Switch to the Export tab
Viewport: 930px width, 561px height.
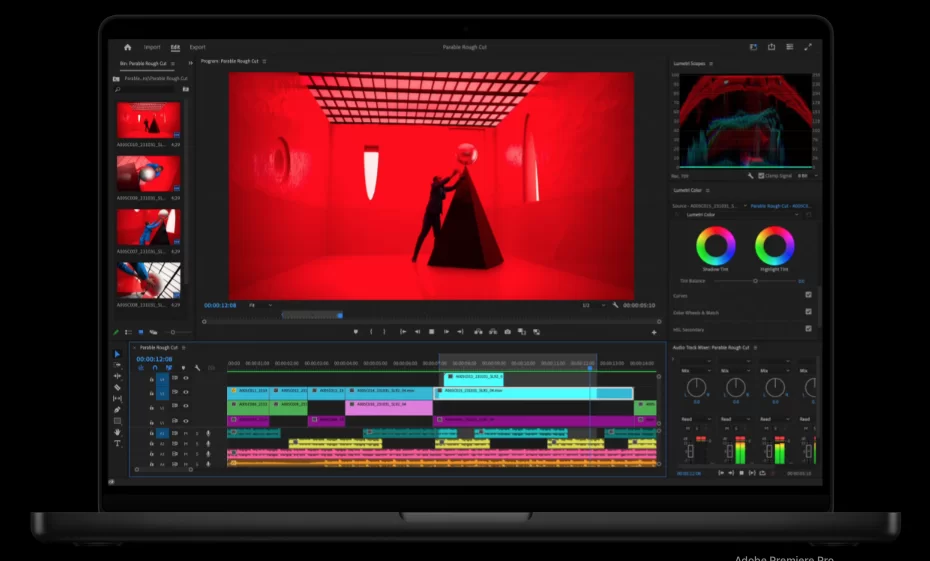197,47
